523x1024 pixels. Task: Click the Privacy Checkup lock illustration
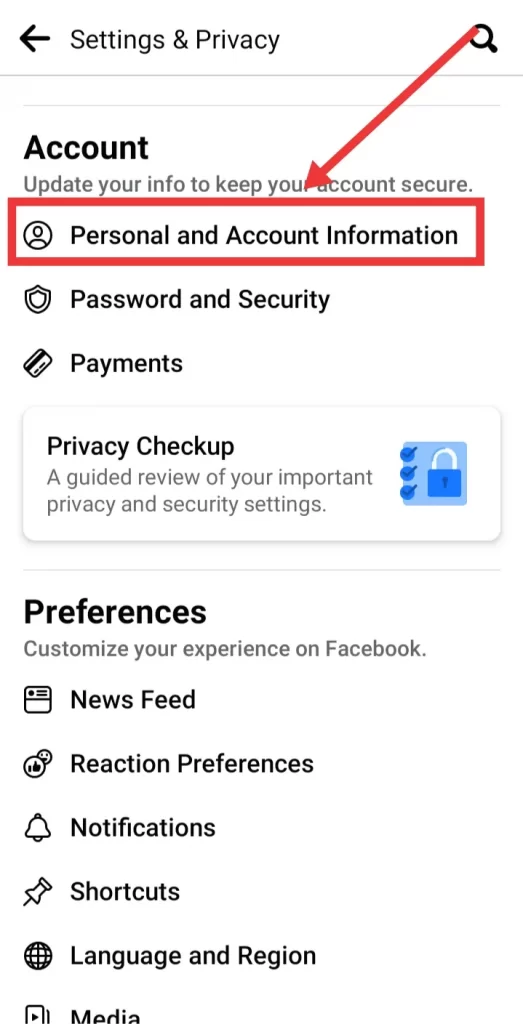434,473
